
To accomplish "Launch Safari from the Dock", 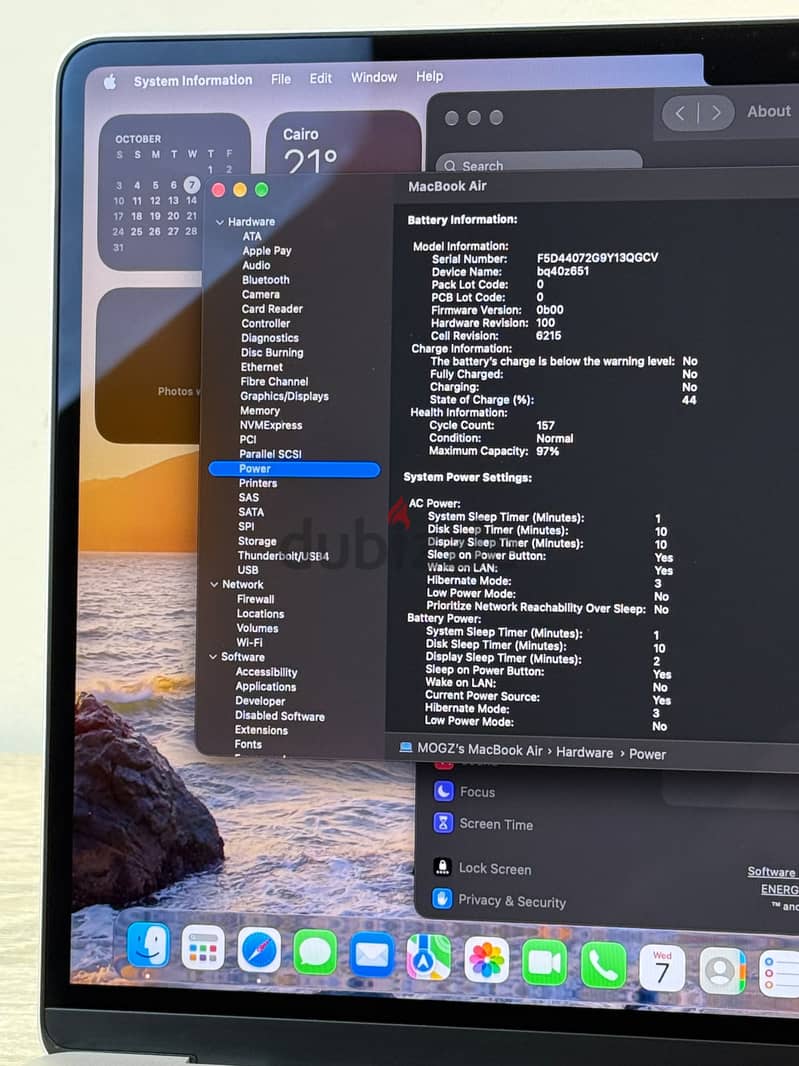I will pyautogui.click(x=259, y=950).
